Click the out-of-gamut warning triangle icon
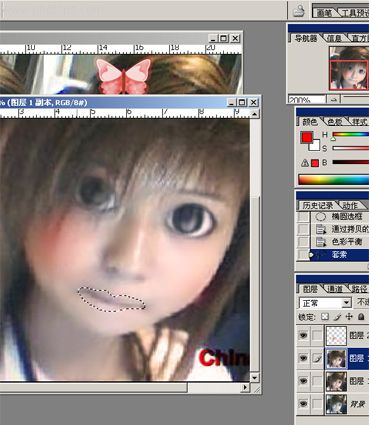This screenshot has height=425, width=369. 305,163
